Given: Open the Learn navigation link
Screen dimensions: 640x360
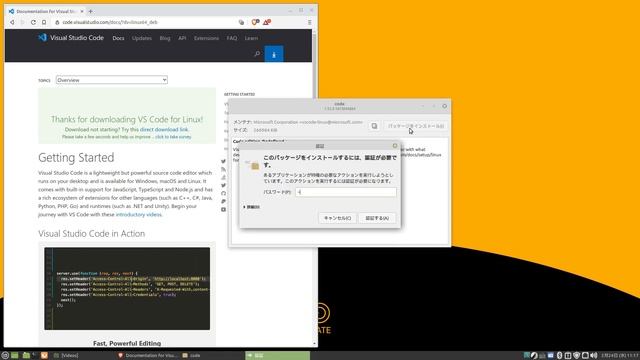Looking at the screenshot, I should pyautogui.click(x=251, y=38).
